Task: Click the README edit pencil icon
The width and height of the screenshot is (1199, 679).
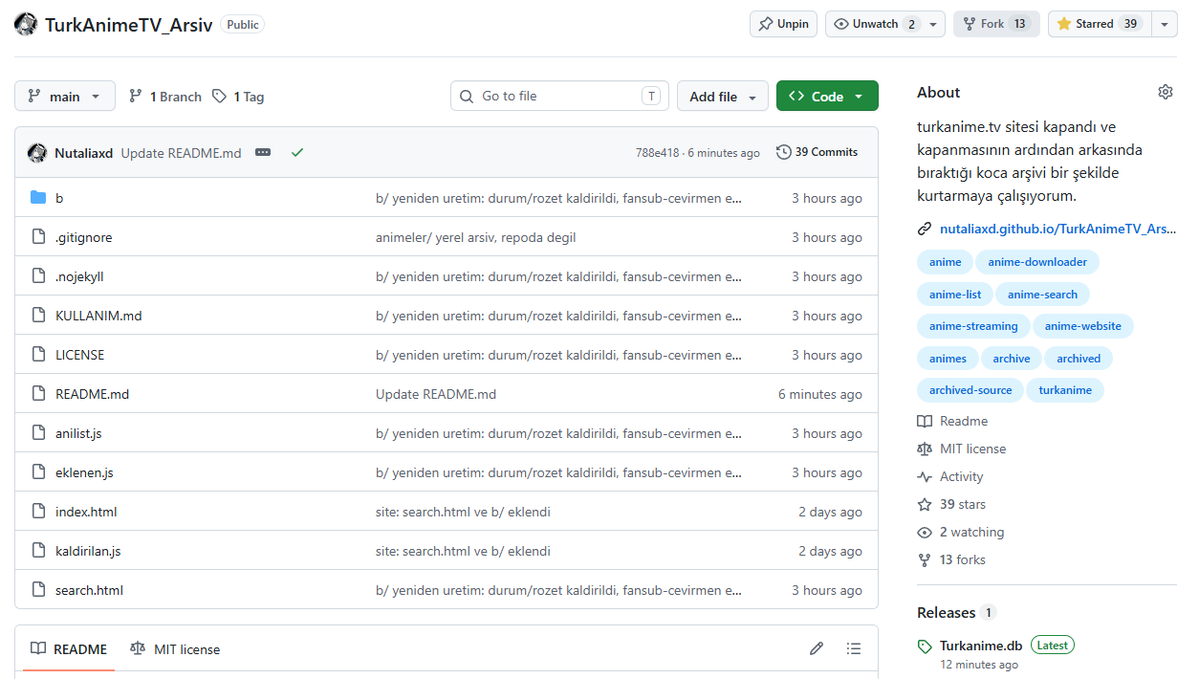Action: point(817,648)
